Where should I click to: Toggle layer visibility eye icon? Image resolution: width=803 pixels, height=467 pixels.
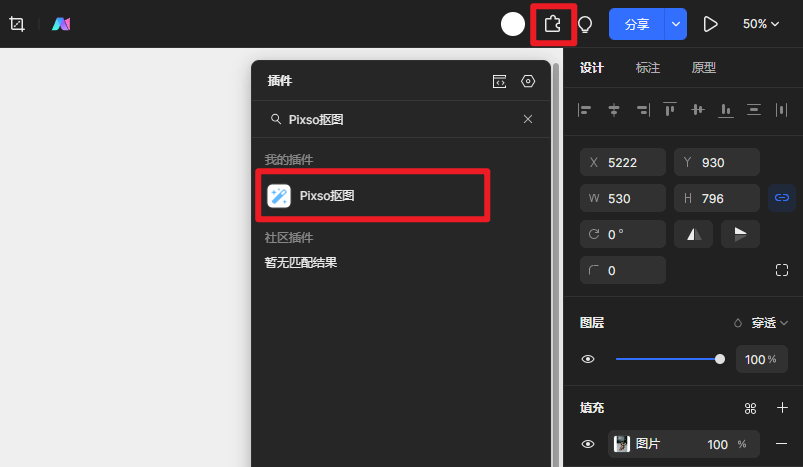pos(588,359)
